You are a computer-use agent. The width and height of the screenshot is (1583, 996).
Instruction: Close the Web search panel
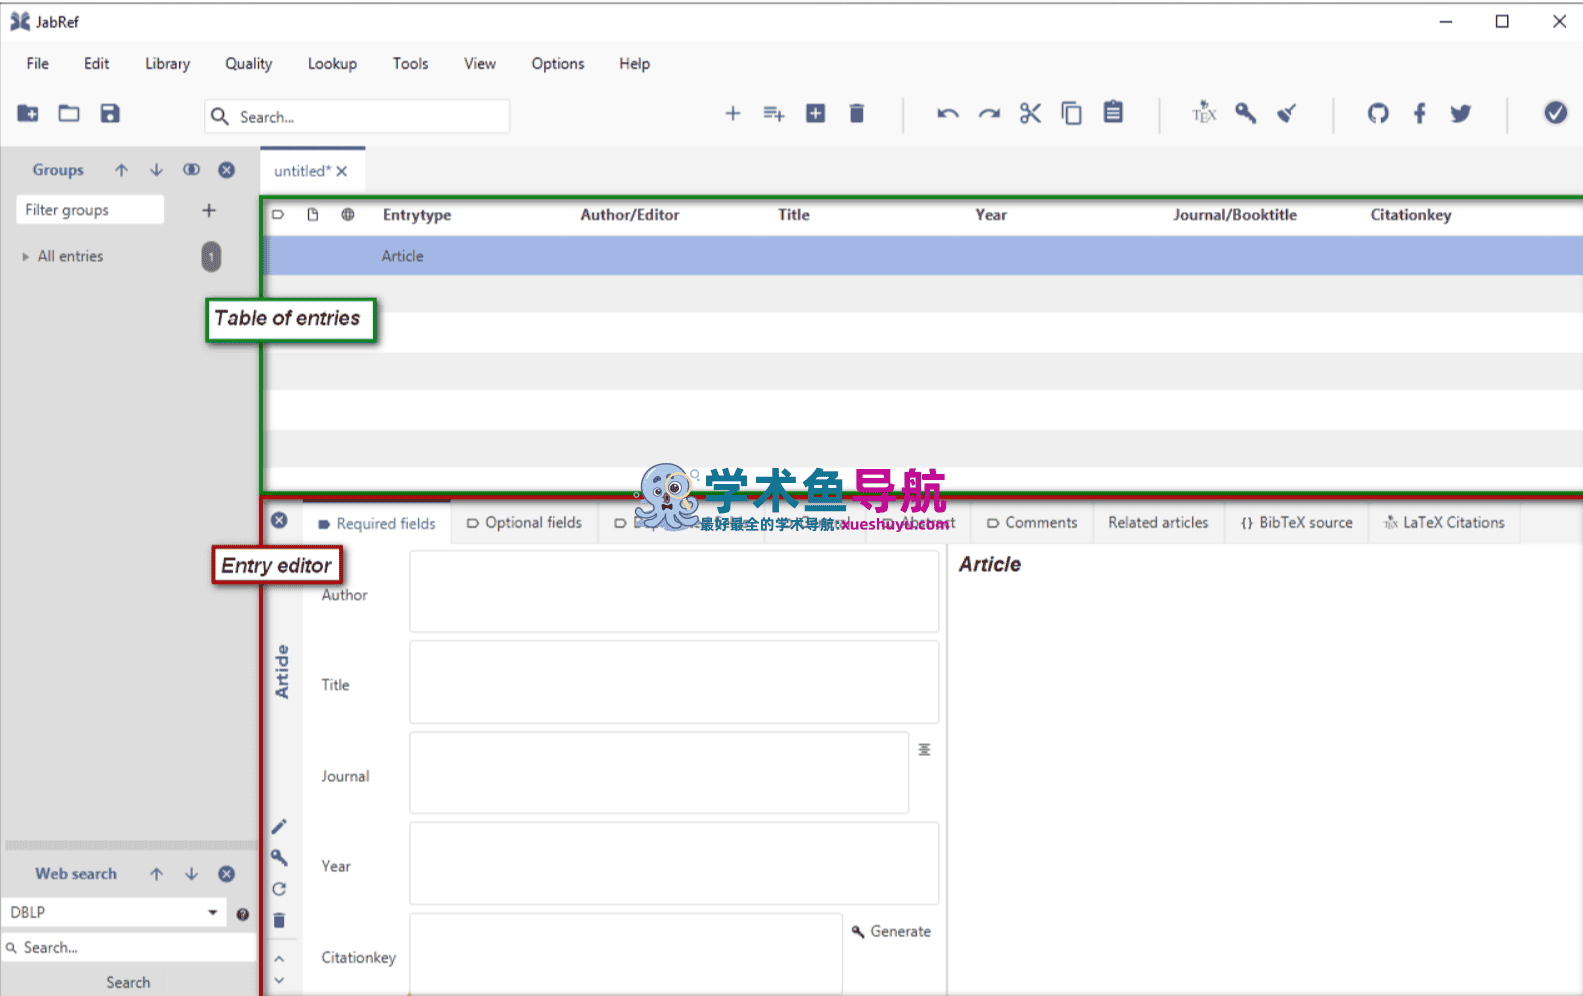click(227, 874)
